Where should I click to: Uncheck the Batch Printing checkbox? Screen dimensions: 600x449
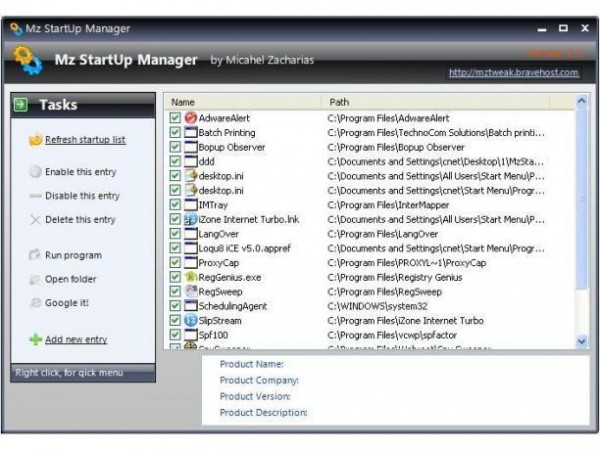pos(175,133)
